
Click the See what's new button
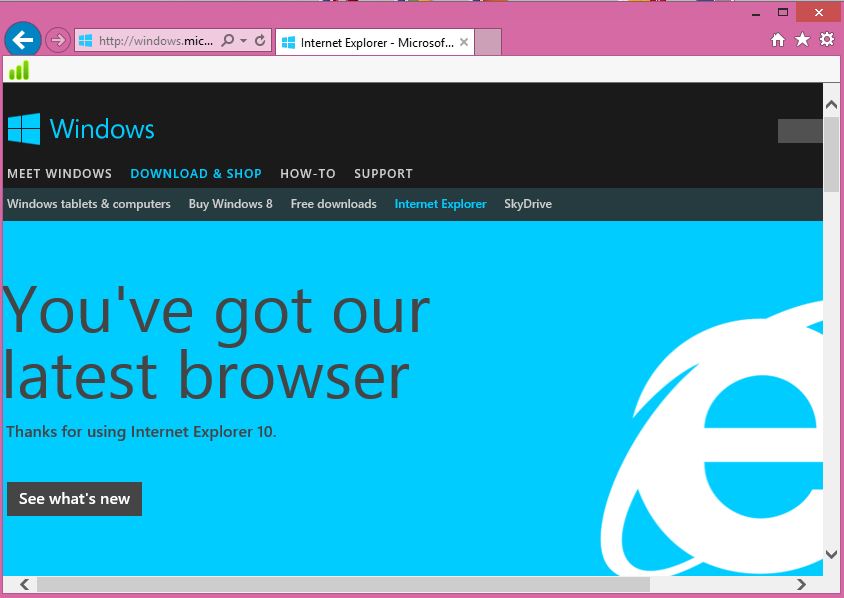74,498
